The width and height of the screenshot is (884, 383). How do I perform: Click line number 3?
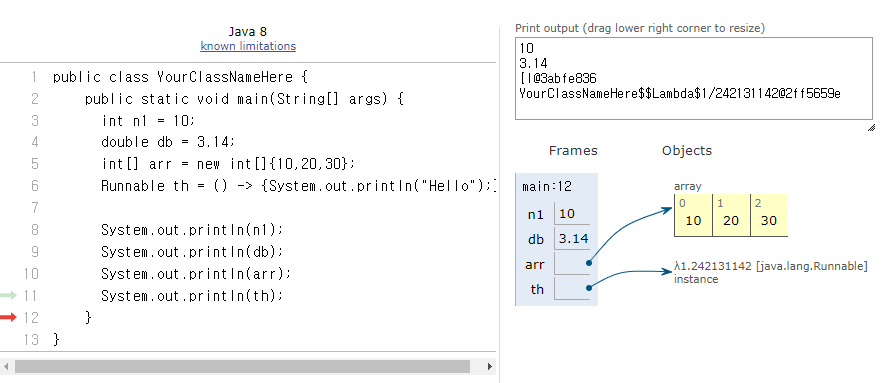pyautogui.click(x=35, y=121)
